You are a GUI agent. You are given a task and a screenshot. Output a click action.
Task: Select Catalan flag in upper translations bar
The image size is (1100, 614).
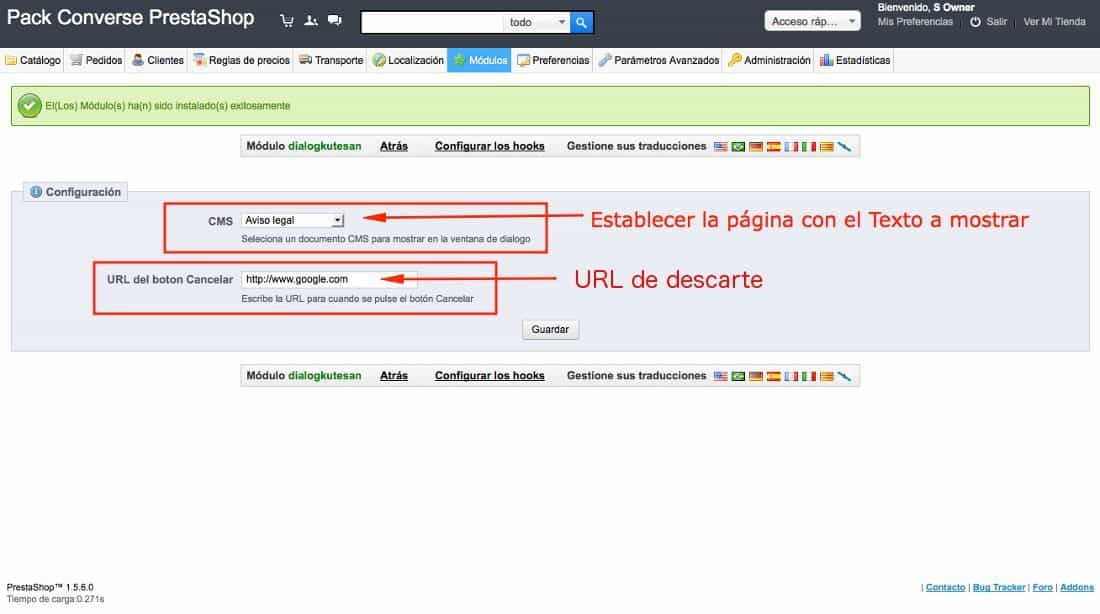826,147
